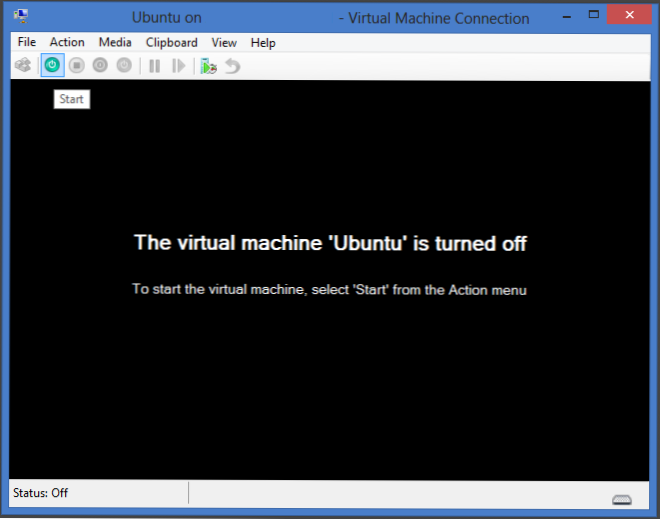Open the Media menu
The height and width of the screenshot is (519, 660).
[115, 42]
